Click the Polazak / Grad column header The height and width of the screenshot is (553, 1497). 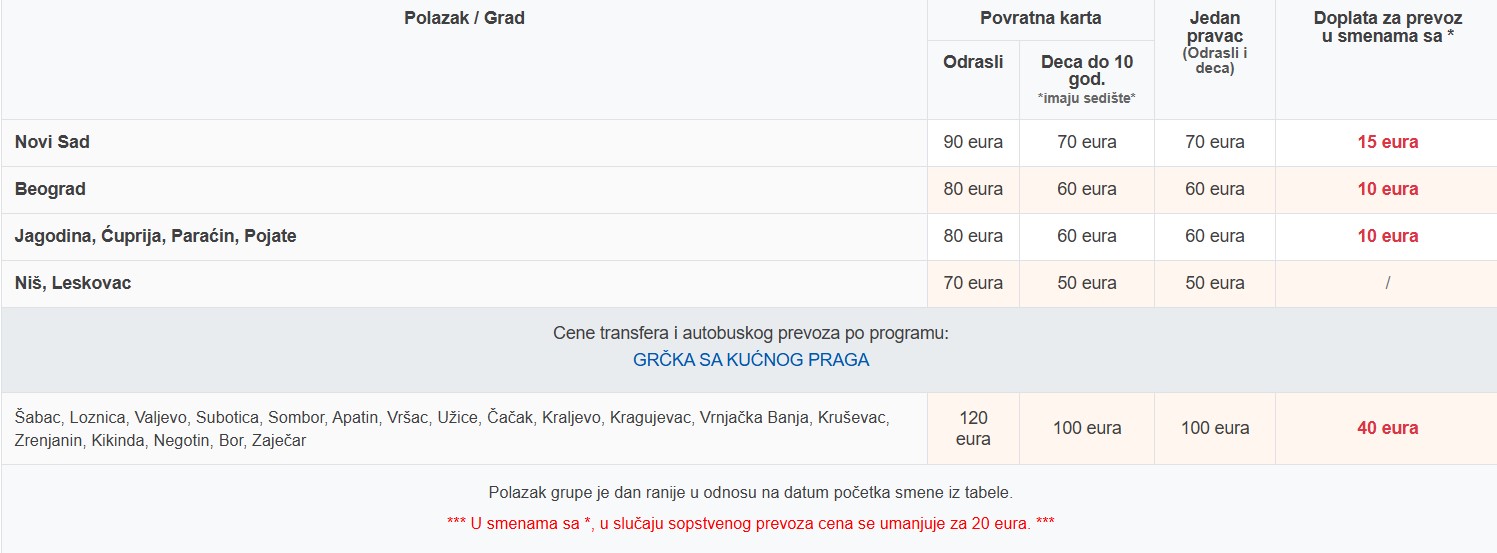(464, 17)
